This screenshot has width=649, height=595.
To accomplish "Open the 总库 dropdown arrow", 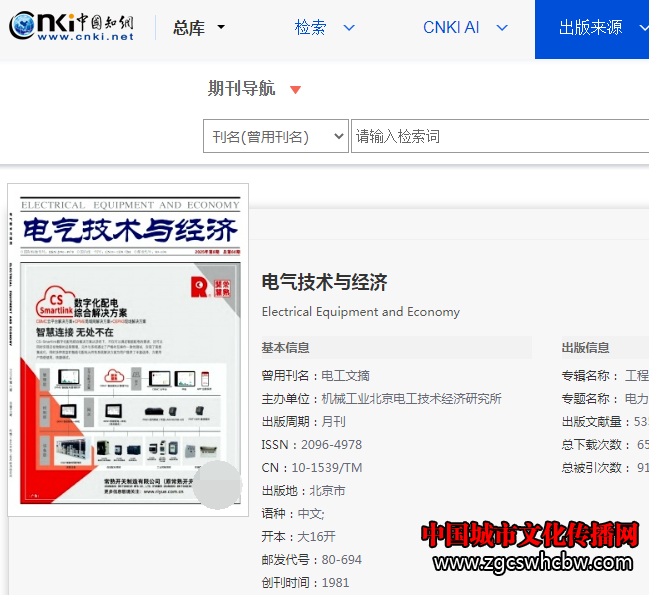I will tap(221, 28).
